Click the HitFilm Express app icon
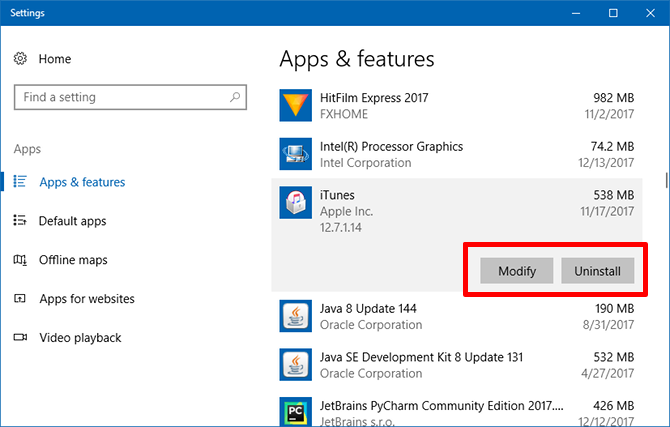Viewport: 670px width, 427px height. click(x=296, y=106)
